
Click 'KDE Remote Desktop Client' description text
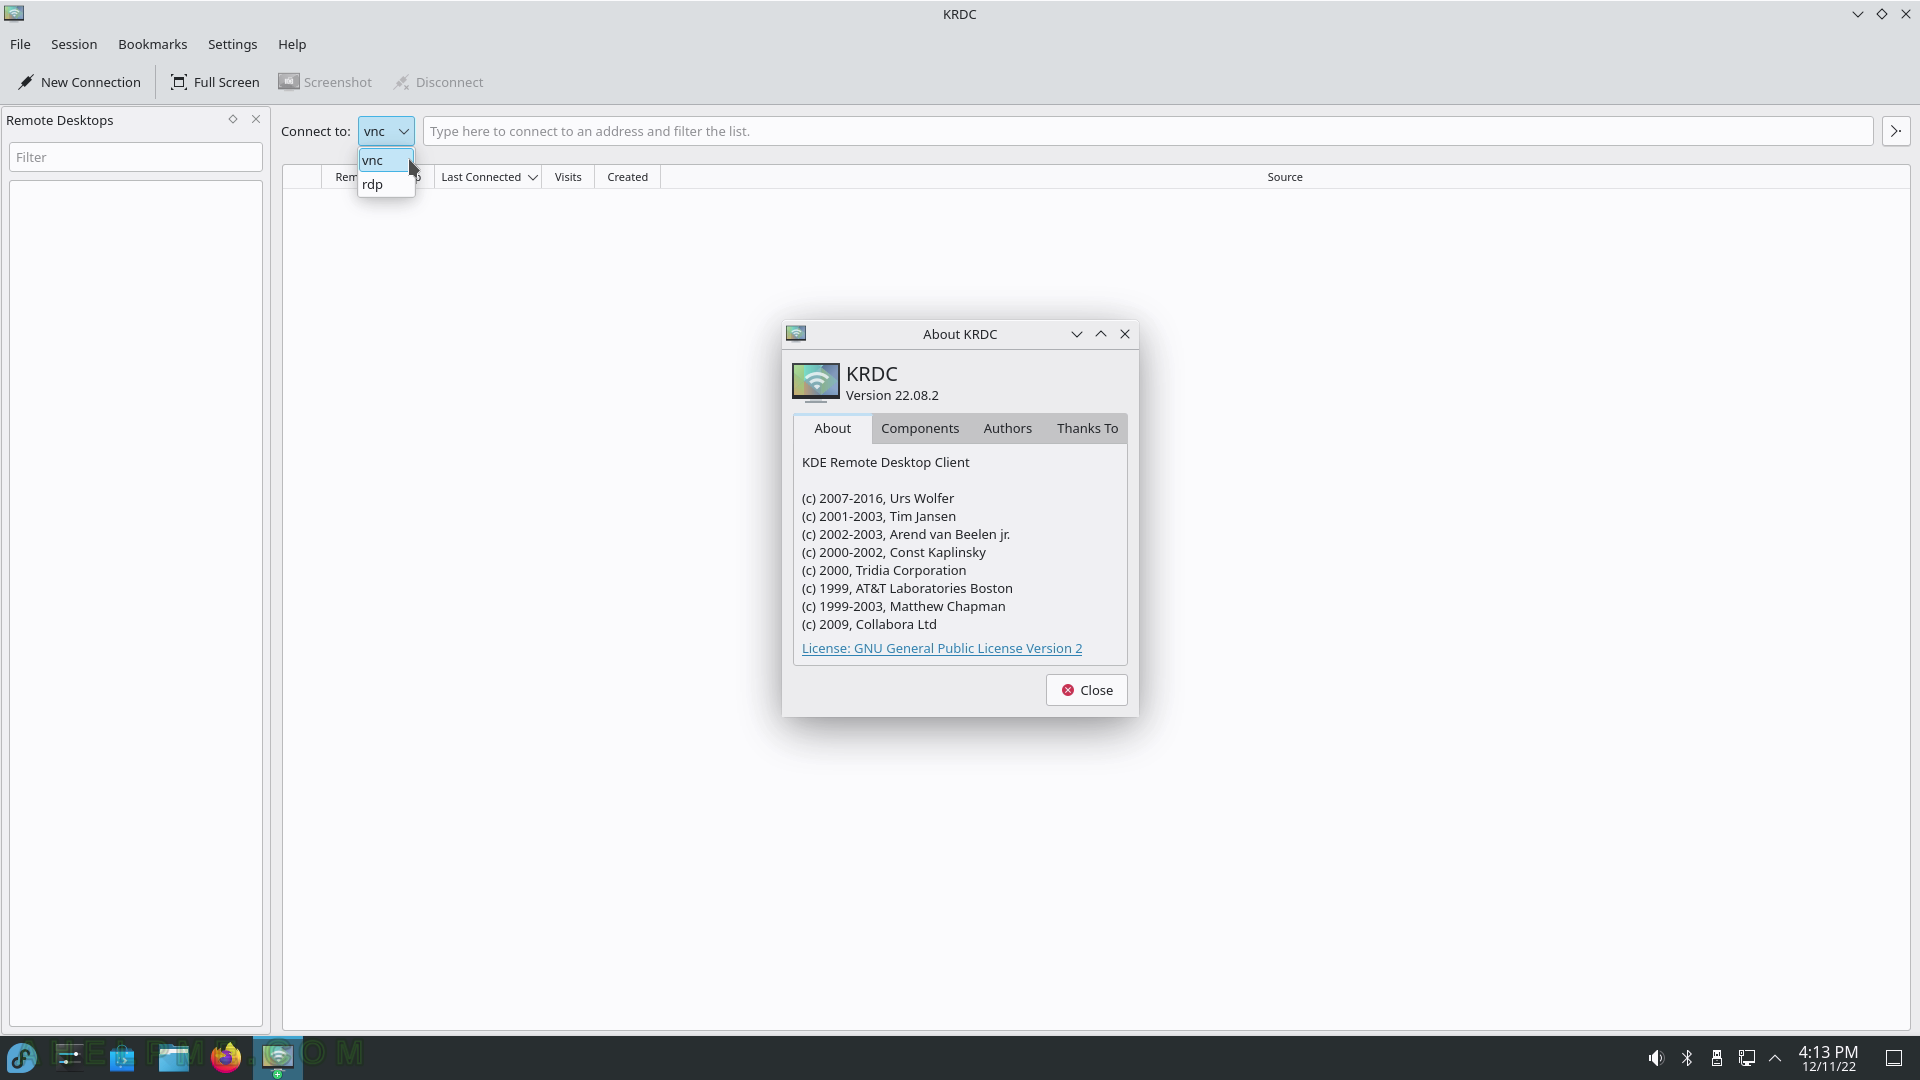pos(886,462)
